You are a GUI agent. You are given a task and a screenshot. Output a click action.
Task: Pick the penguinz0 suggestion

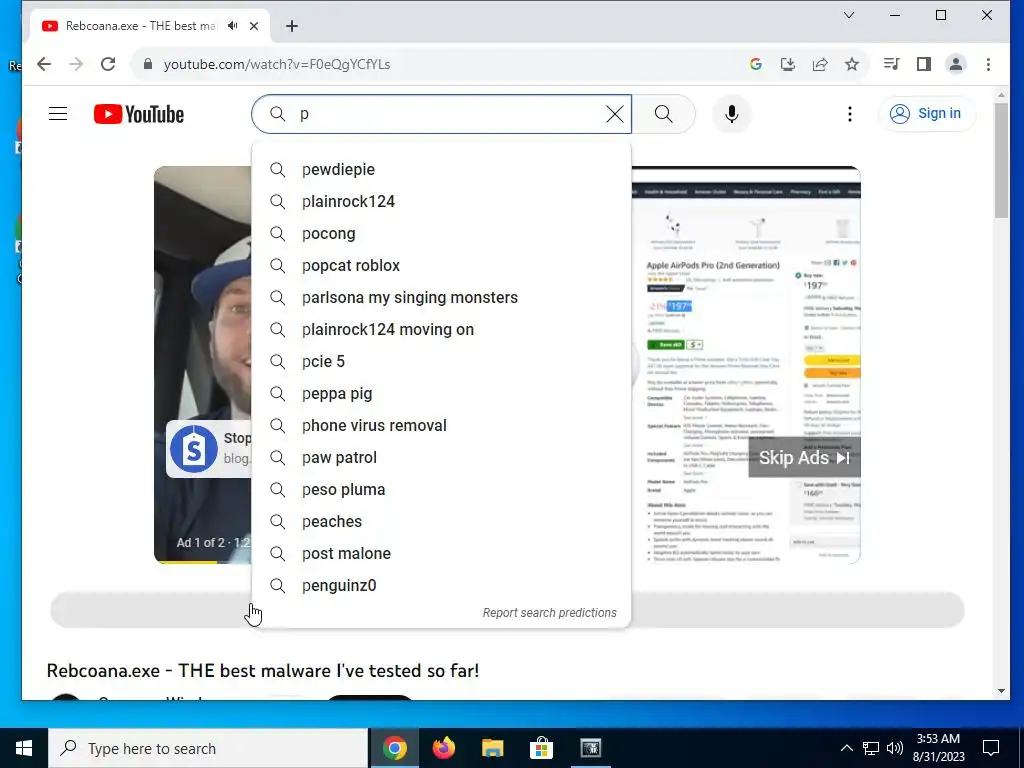coord(441,585)
